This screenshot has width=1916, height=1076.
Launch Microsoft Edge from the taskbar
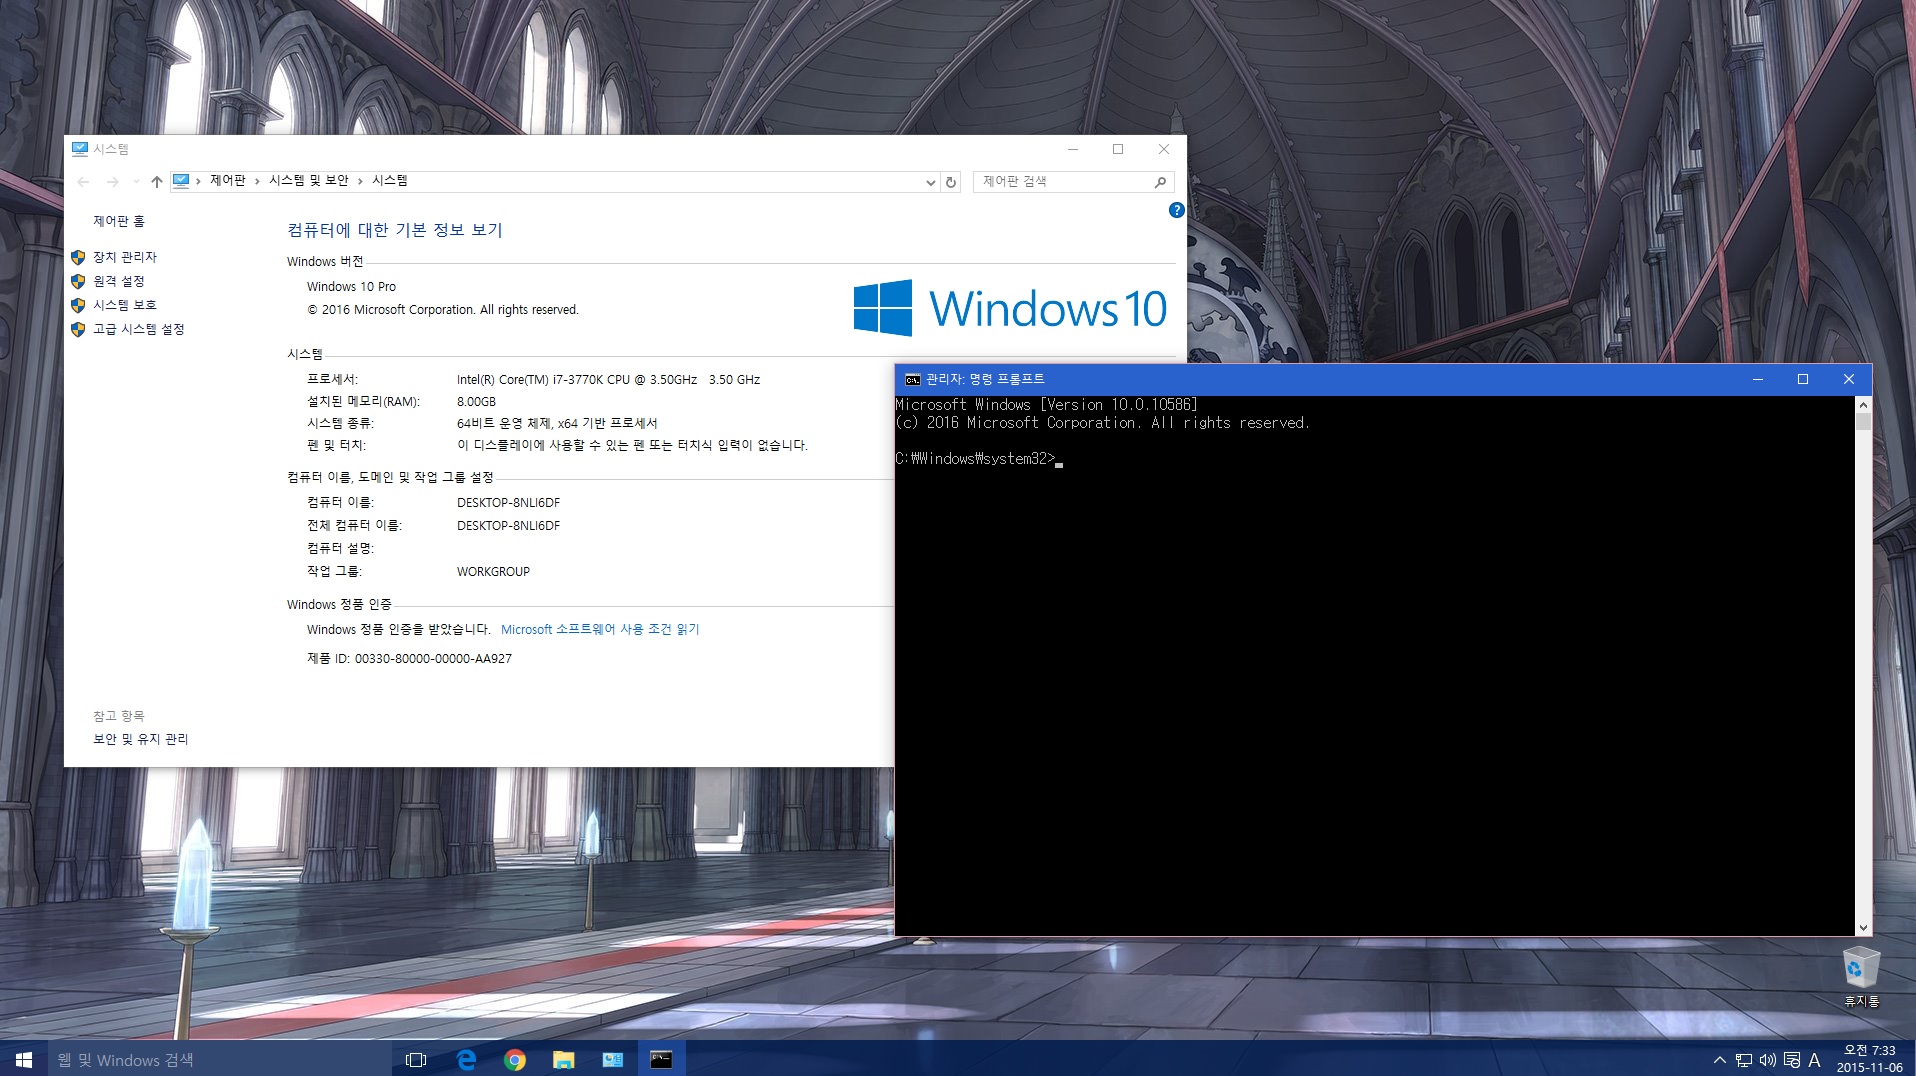(466, 1059)
